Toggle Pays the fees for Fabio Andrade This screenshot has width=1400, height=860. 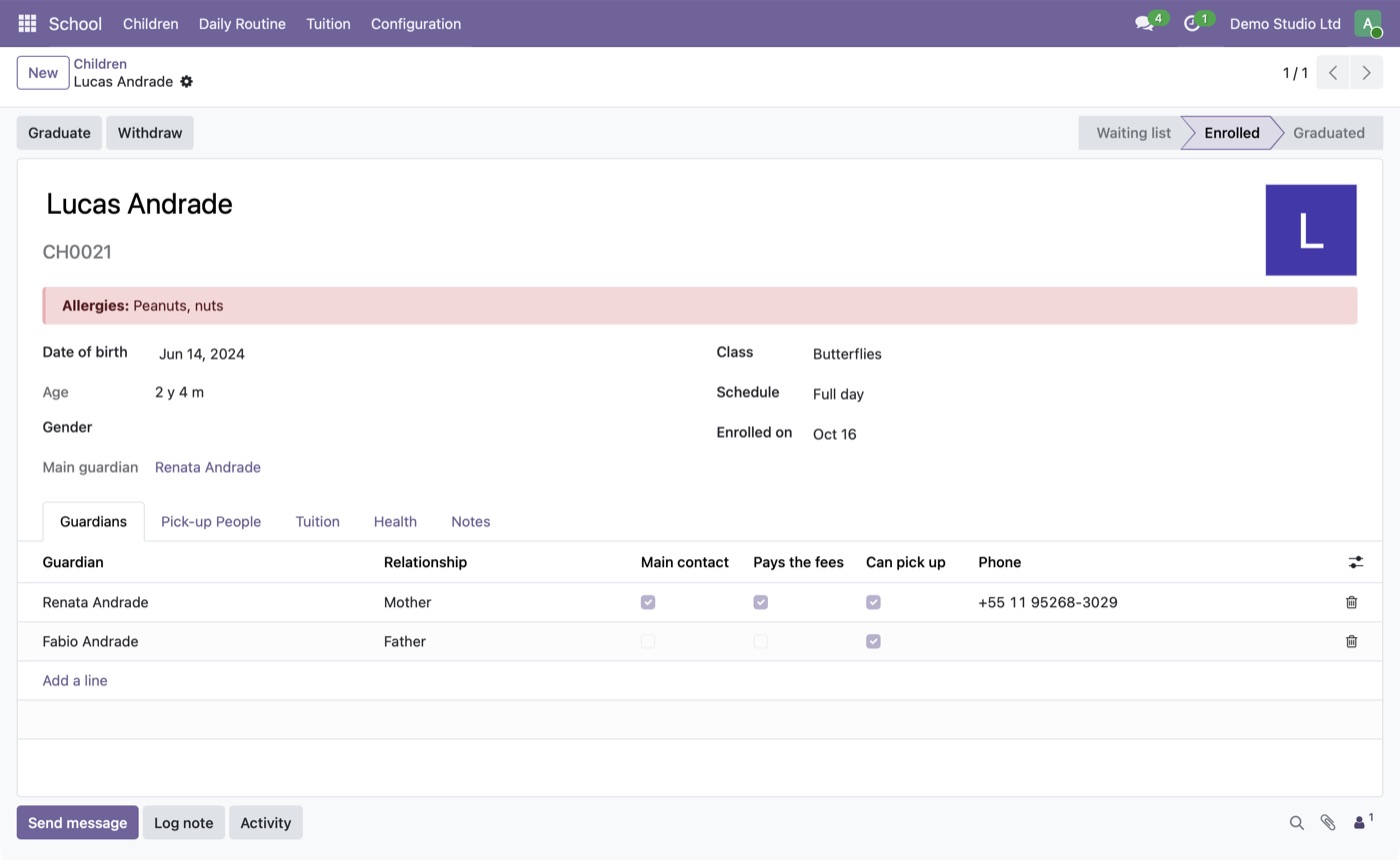click(x=760, y=641)
